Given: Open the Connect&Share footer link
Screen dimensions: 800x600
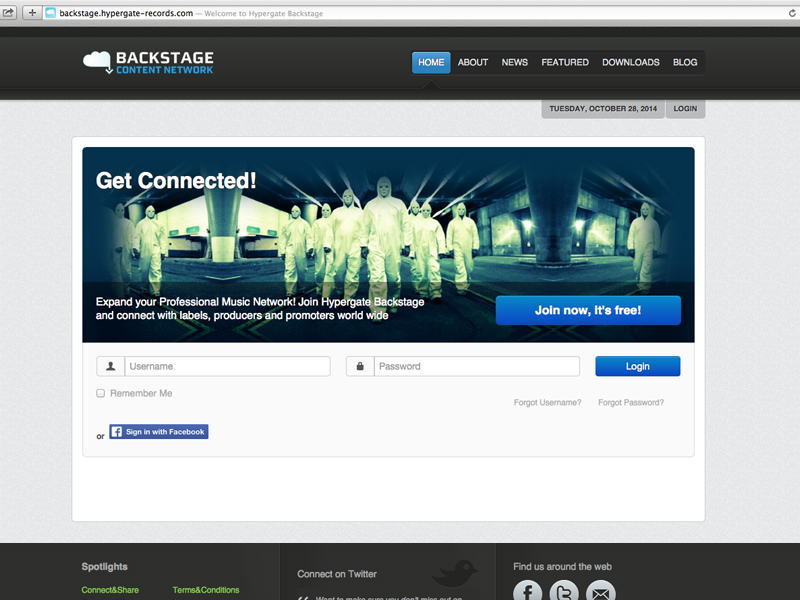Looking at the screenshot, I should pos(110,590).
